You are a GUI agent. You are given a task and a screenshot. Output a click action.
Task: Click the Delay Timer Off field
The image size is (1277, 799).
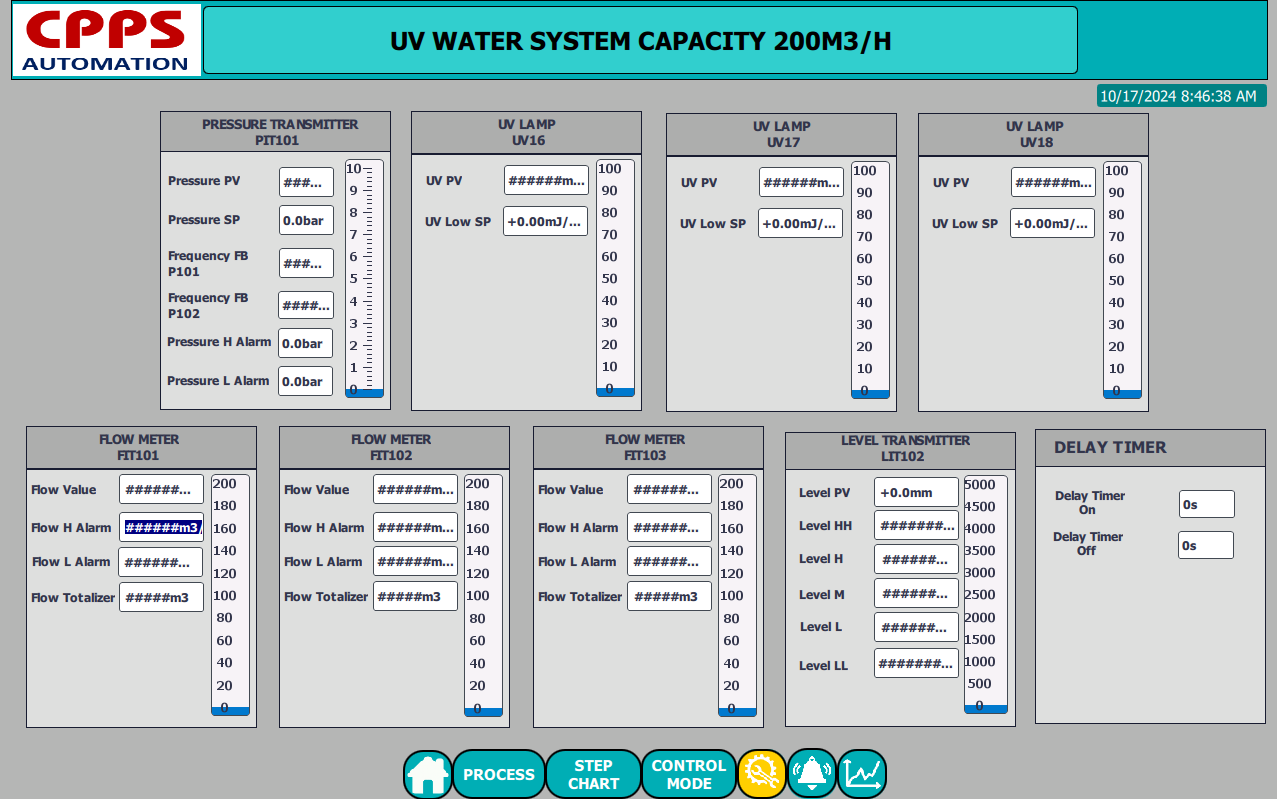pyautogui.click(x=1205, y=545)
